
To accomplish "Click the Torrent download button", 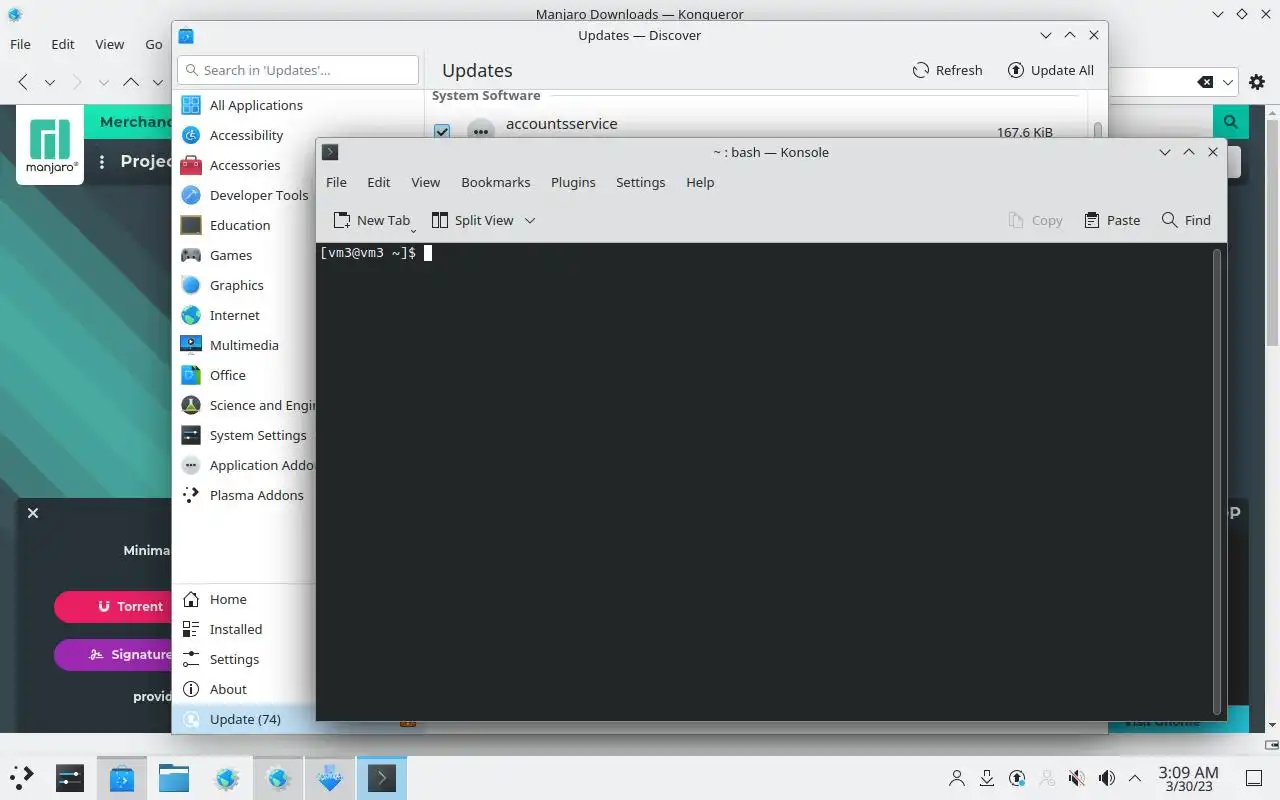I will (x=113, y=606).
